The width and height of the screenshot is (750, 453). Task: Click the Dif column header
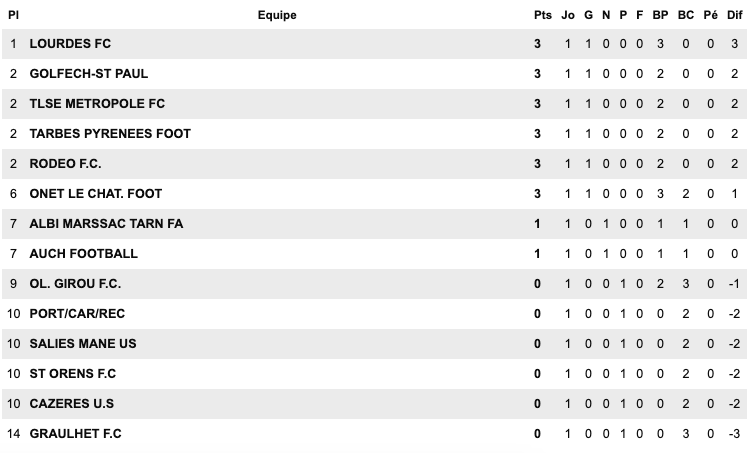tap(734, 15)
